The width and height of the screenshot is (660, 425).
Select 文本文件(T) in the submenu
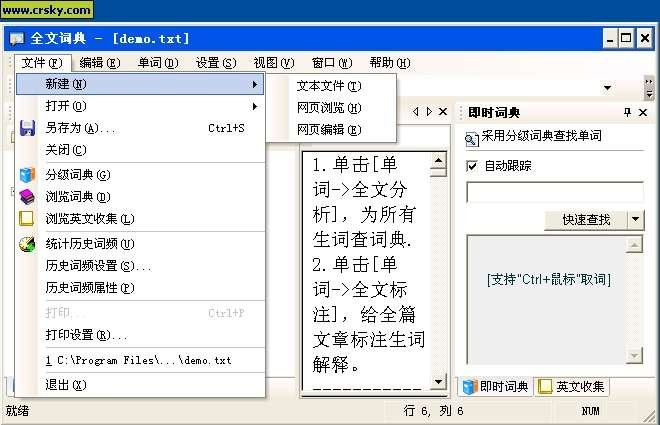point(331,86)
